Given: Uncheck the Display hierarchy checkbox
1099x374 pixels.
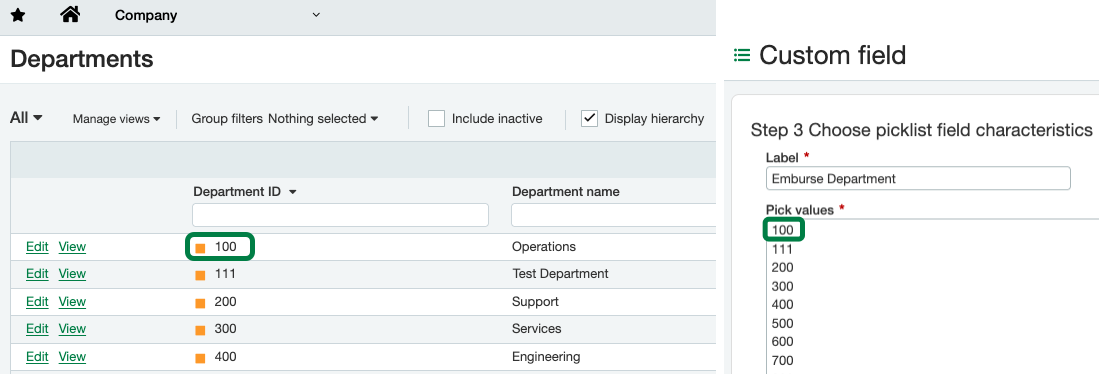Looking at the screenshot, I should [589, 118].
